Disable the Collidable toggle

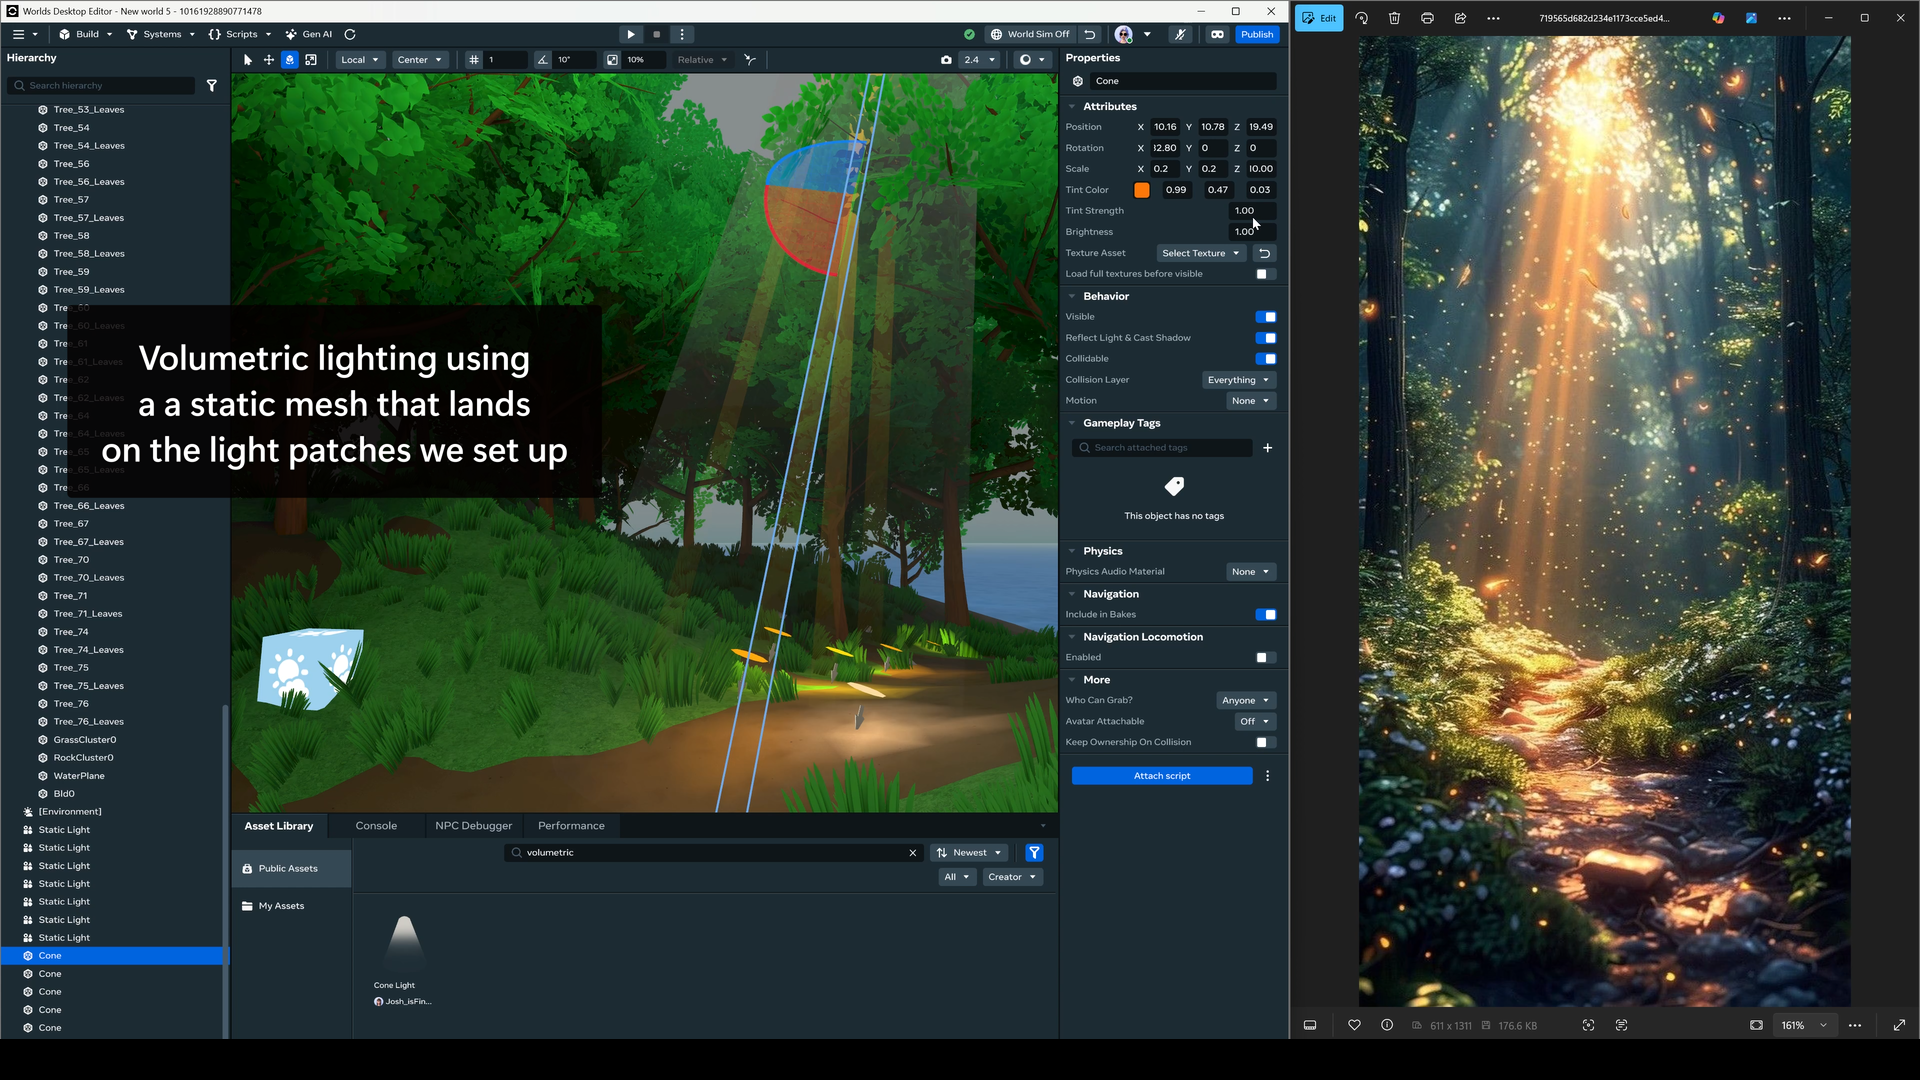coord(1266,359)
